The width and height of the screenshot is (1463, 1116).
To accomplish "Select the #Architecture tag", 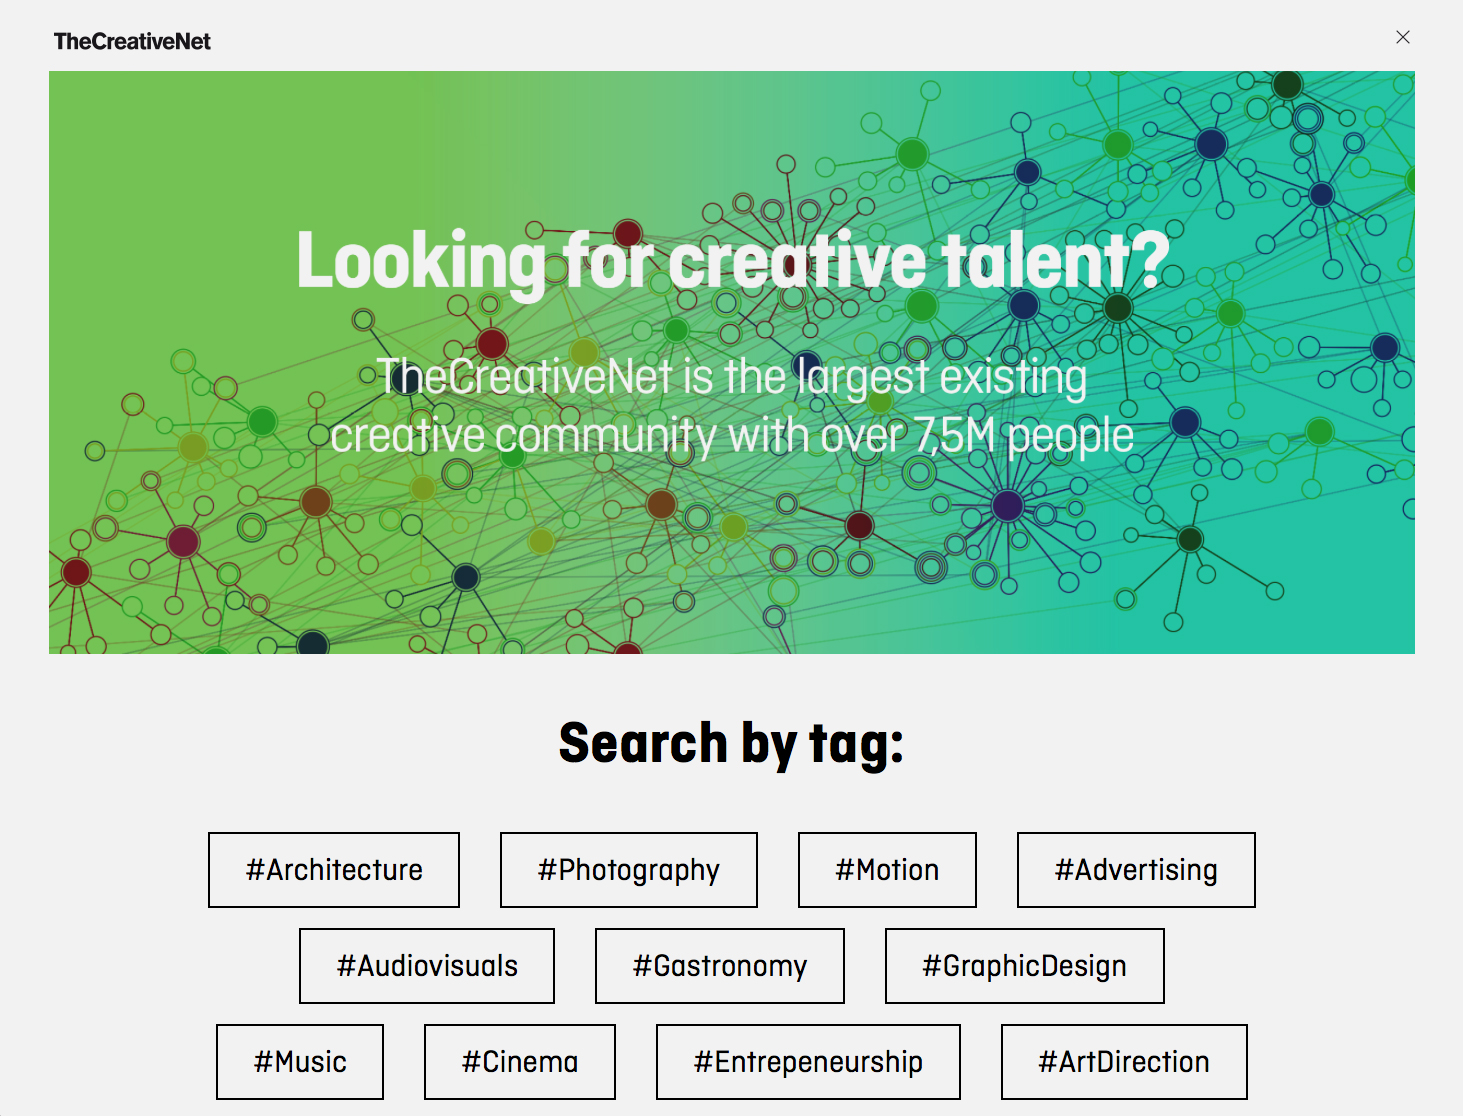I will coord(334,870).
